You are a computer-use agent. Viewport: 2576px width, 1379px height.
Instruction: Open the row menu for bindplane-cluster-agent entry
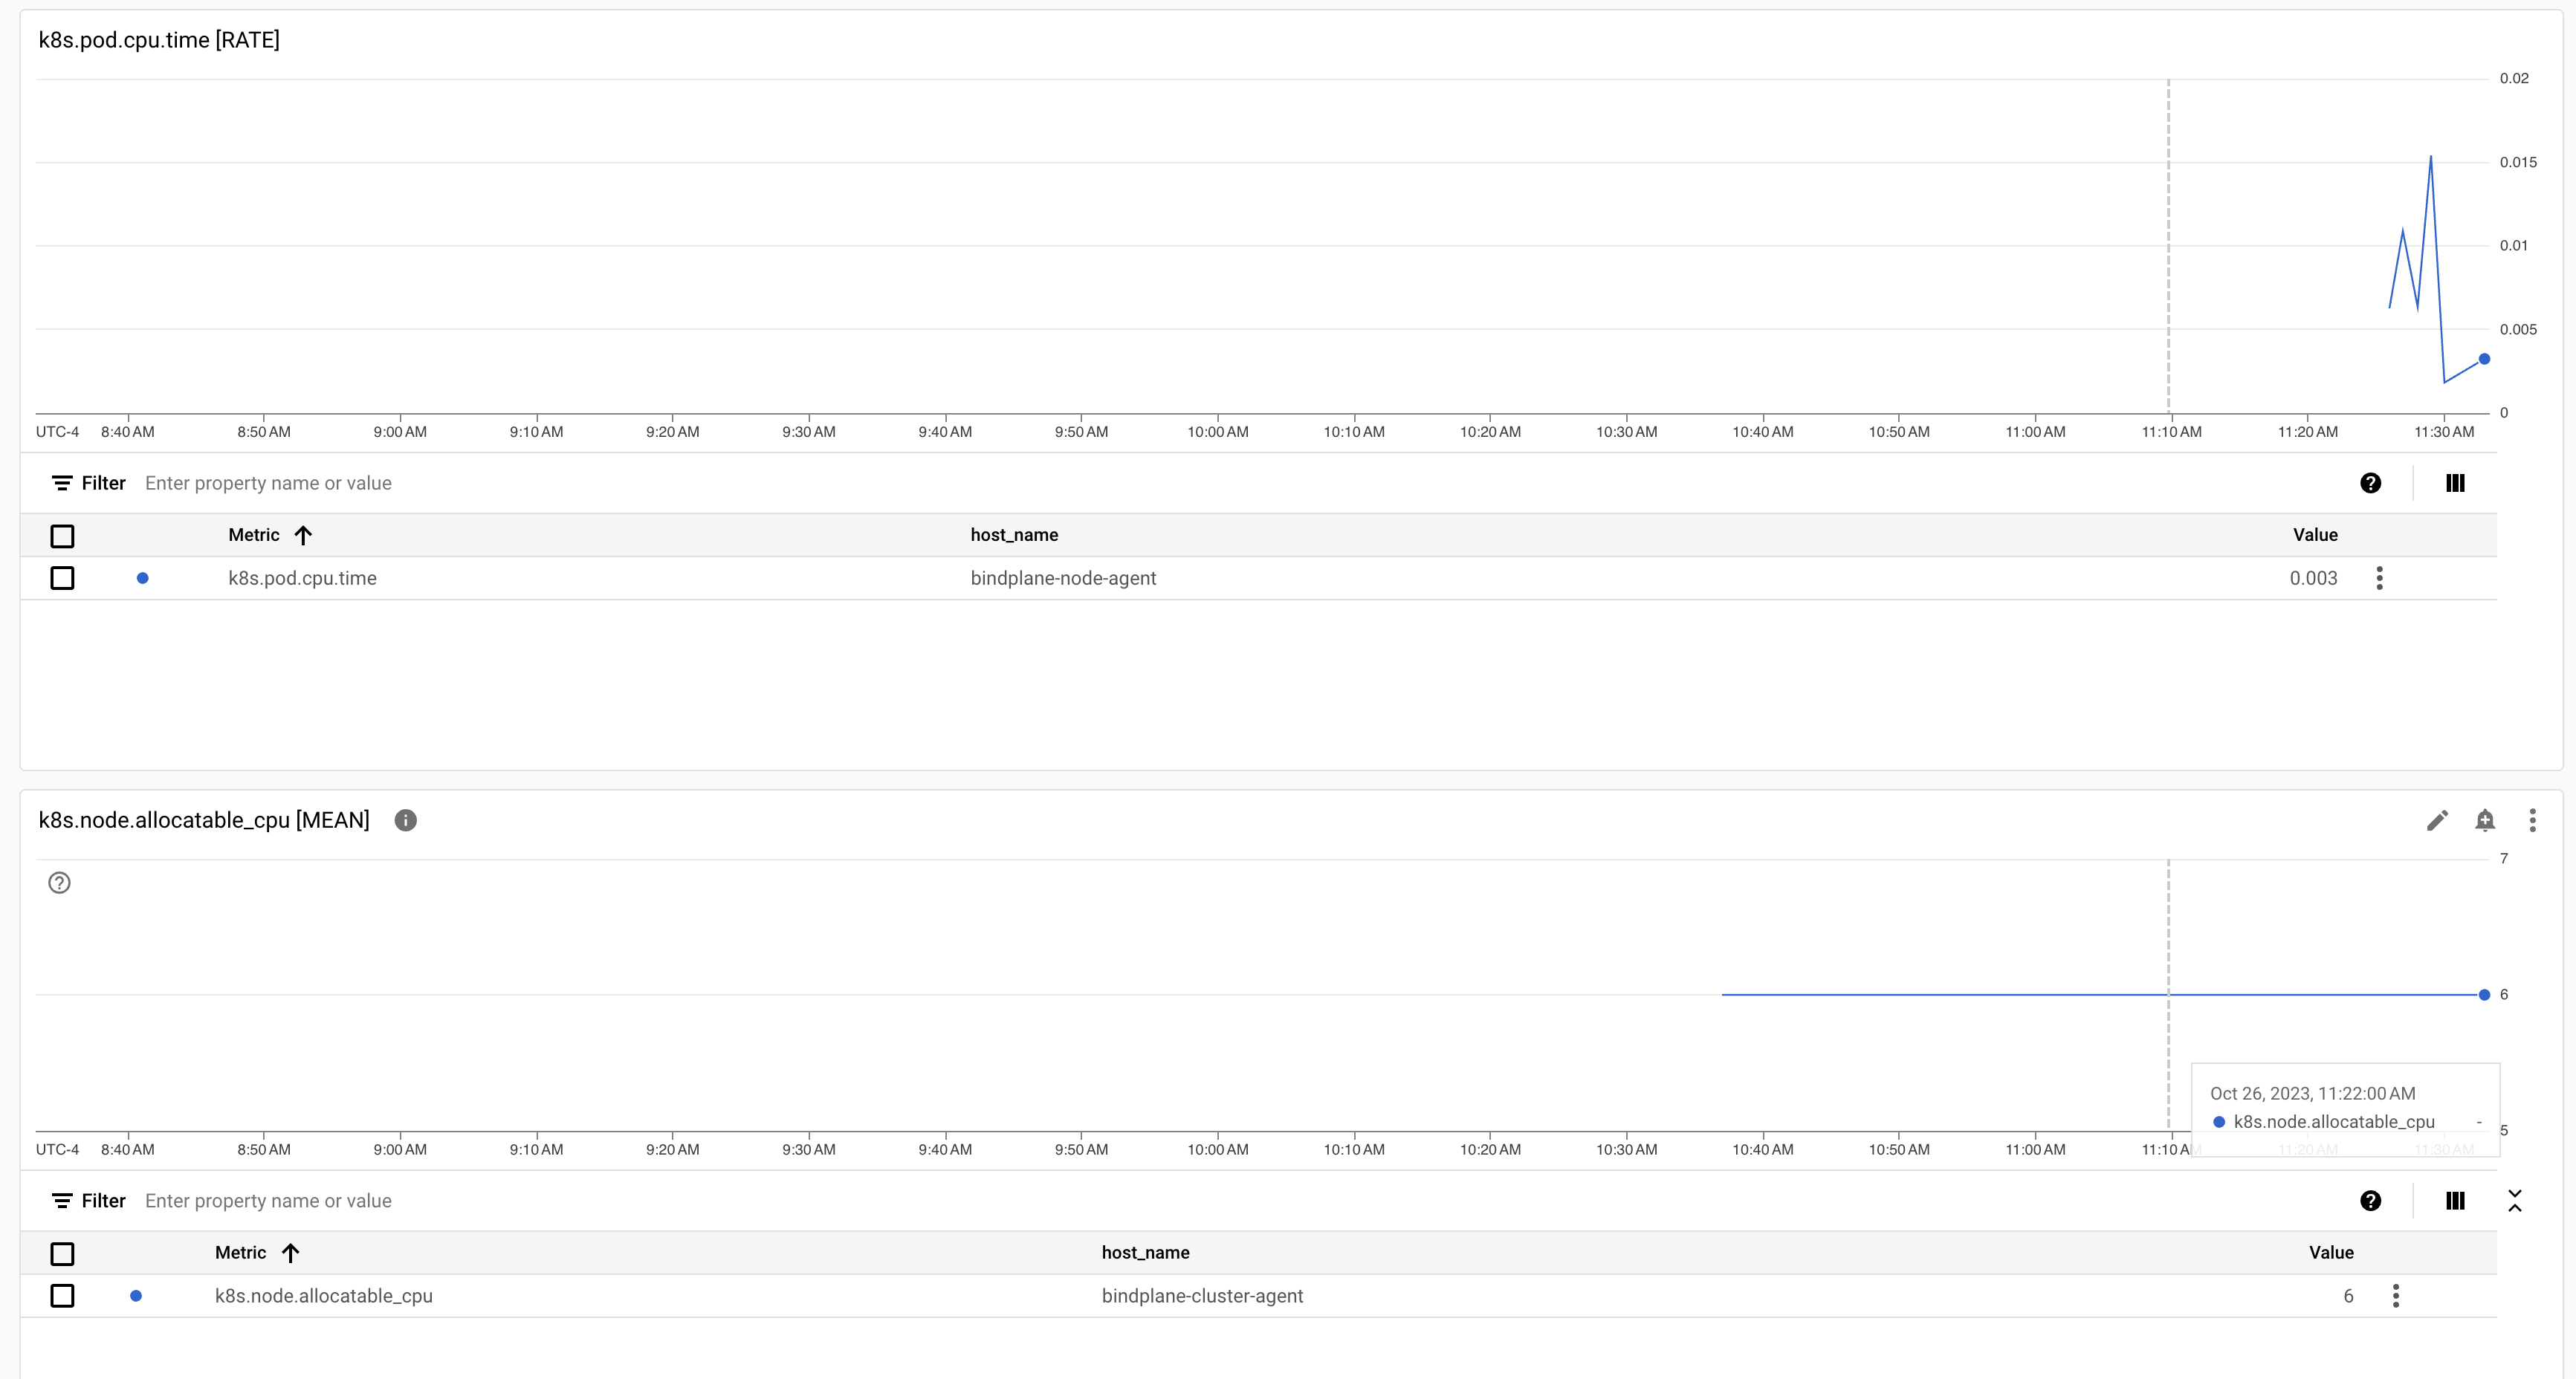(x=2395, y=1296)
